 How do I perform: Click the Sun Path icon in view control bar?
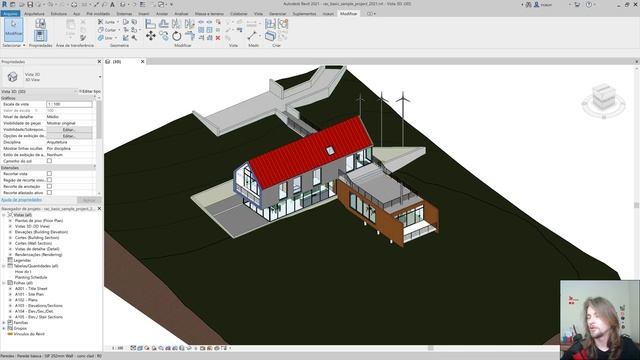point(147,348)
